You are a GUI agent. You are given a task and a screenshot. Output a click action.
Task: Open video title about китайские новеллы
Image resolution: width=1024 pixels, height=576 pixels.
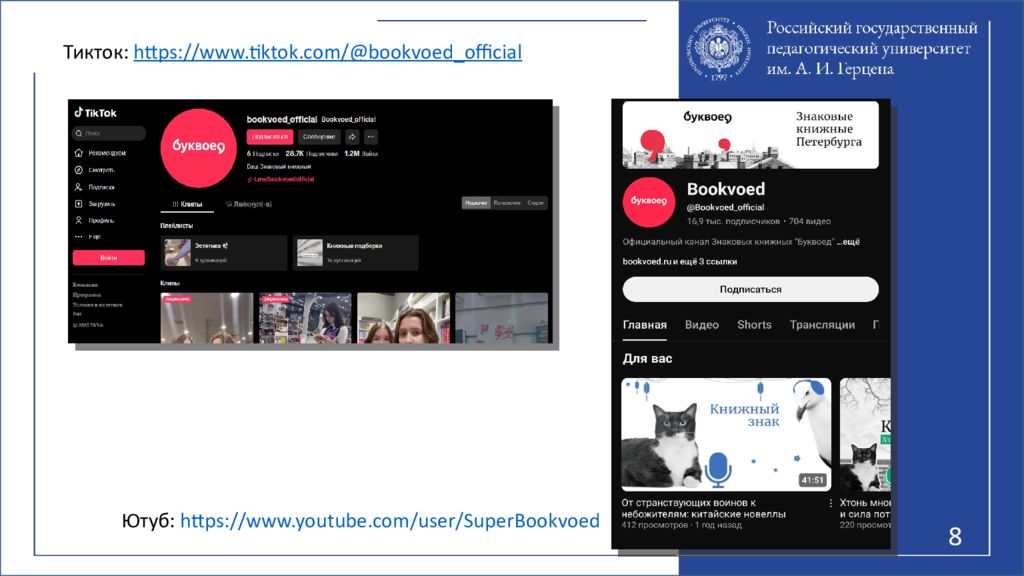coord(703,509)
